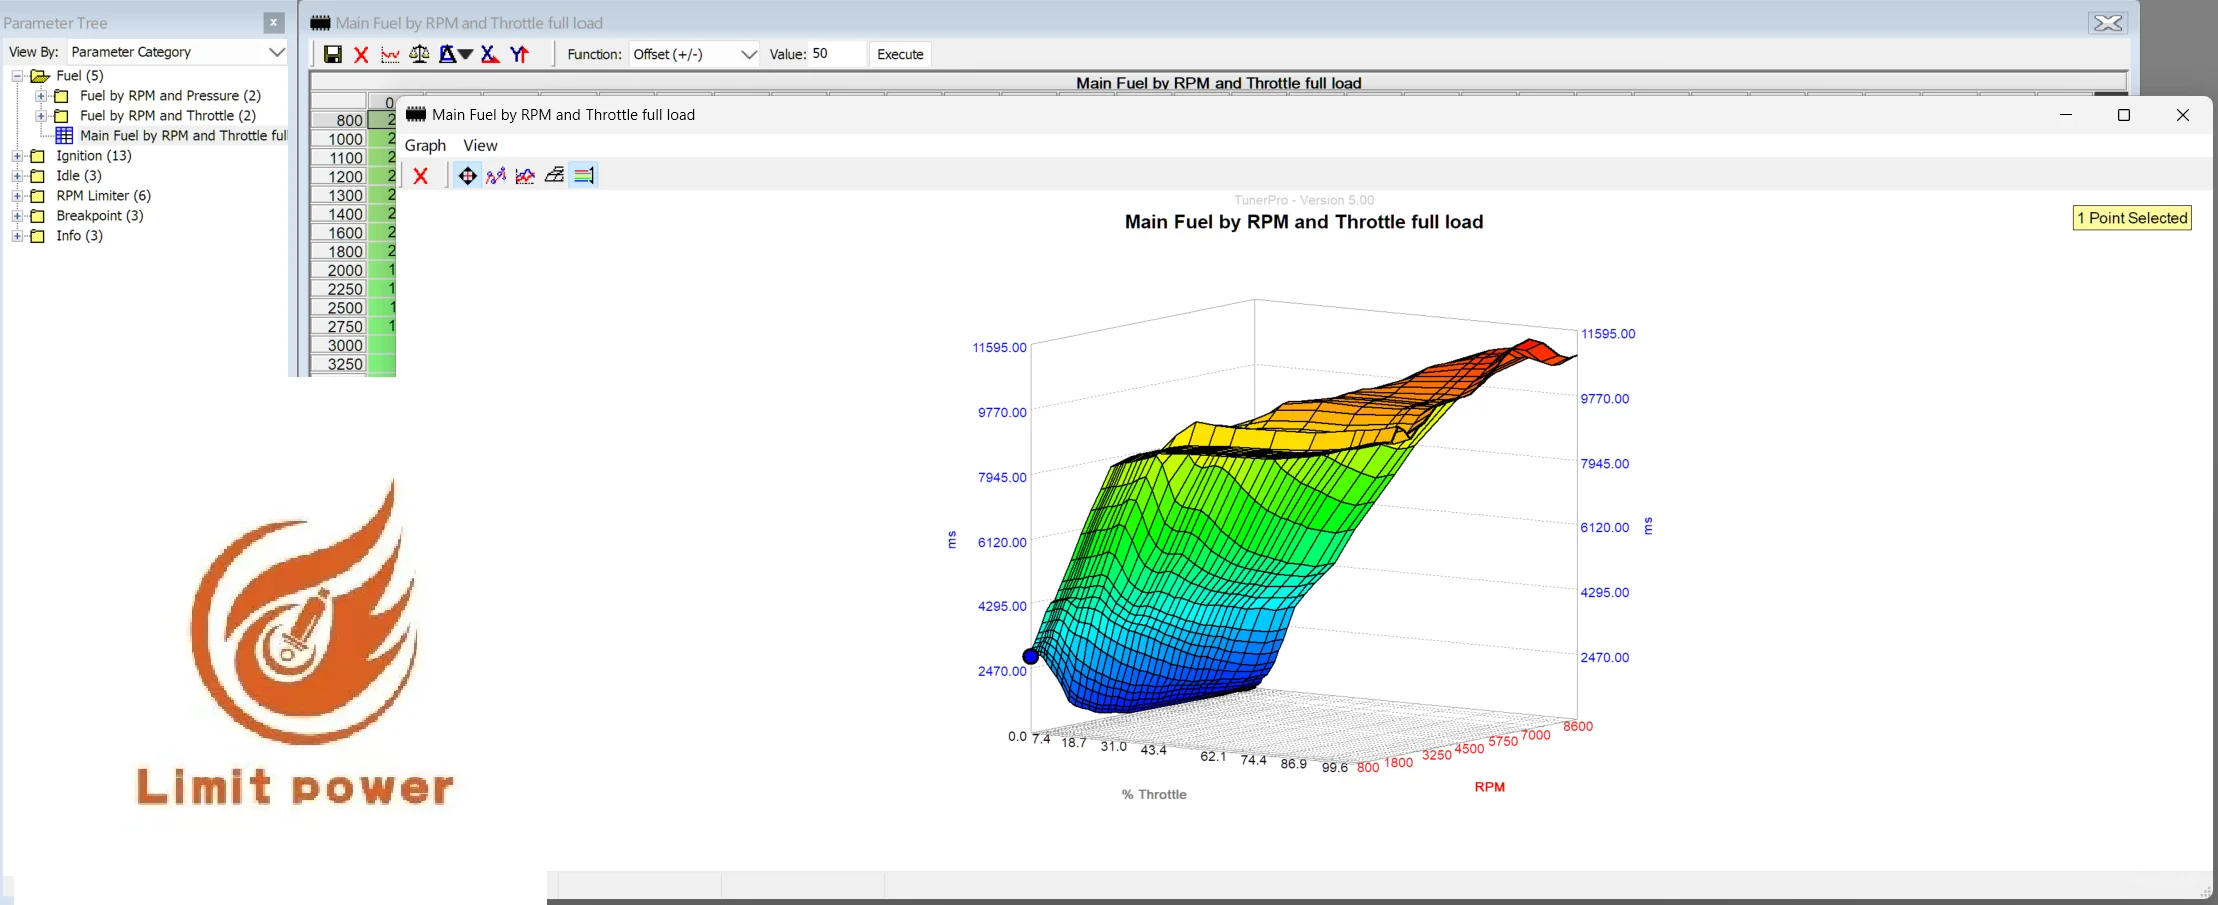Viewport: 2218px width, 905px height.
Task: Open the Graph menu in graph window
Action: point(425,146)
